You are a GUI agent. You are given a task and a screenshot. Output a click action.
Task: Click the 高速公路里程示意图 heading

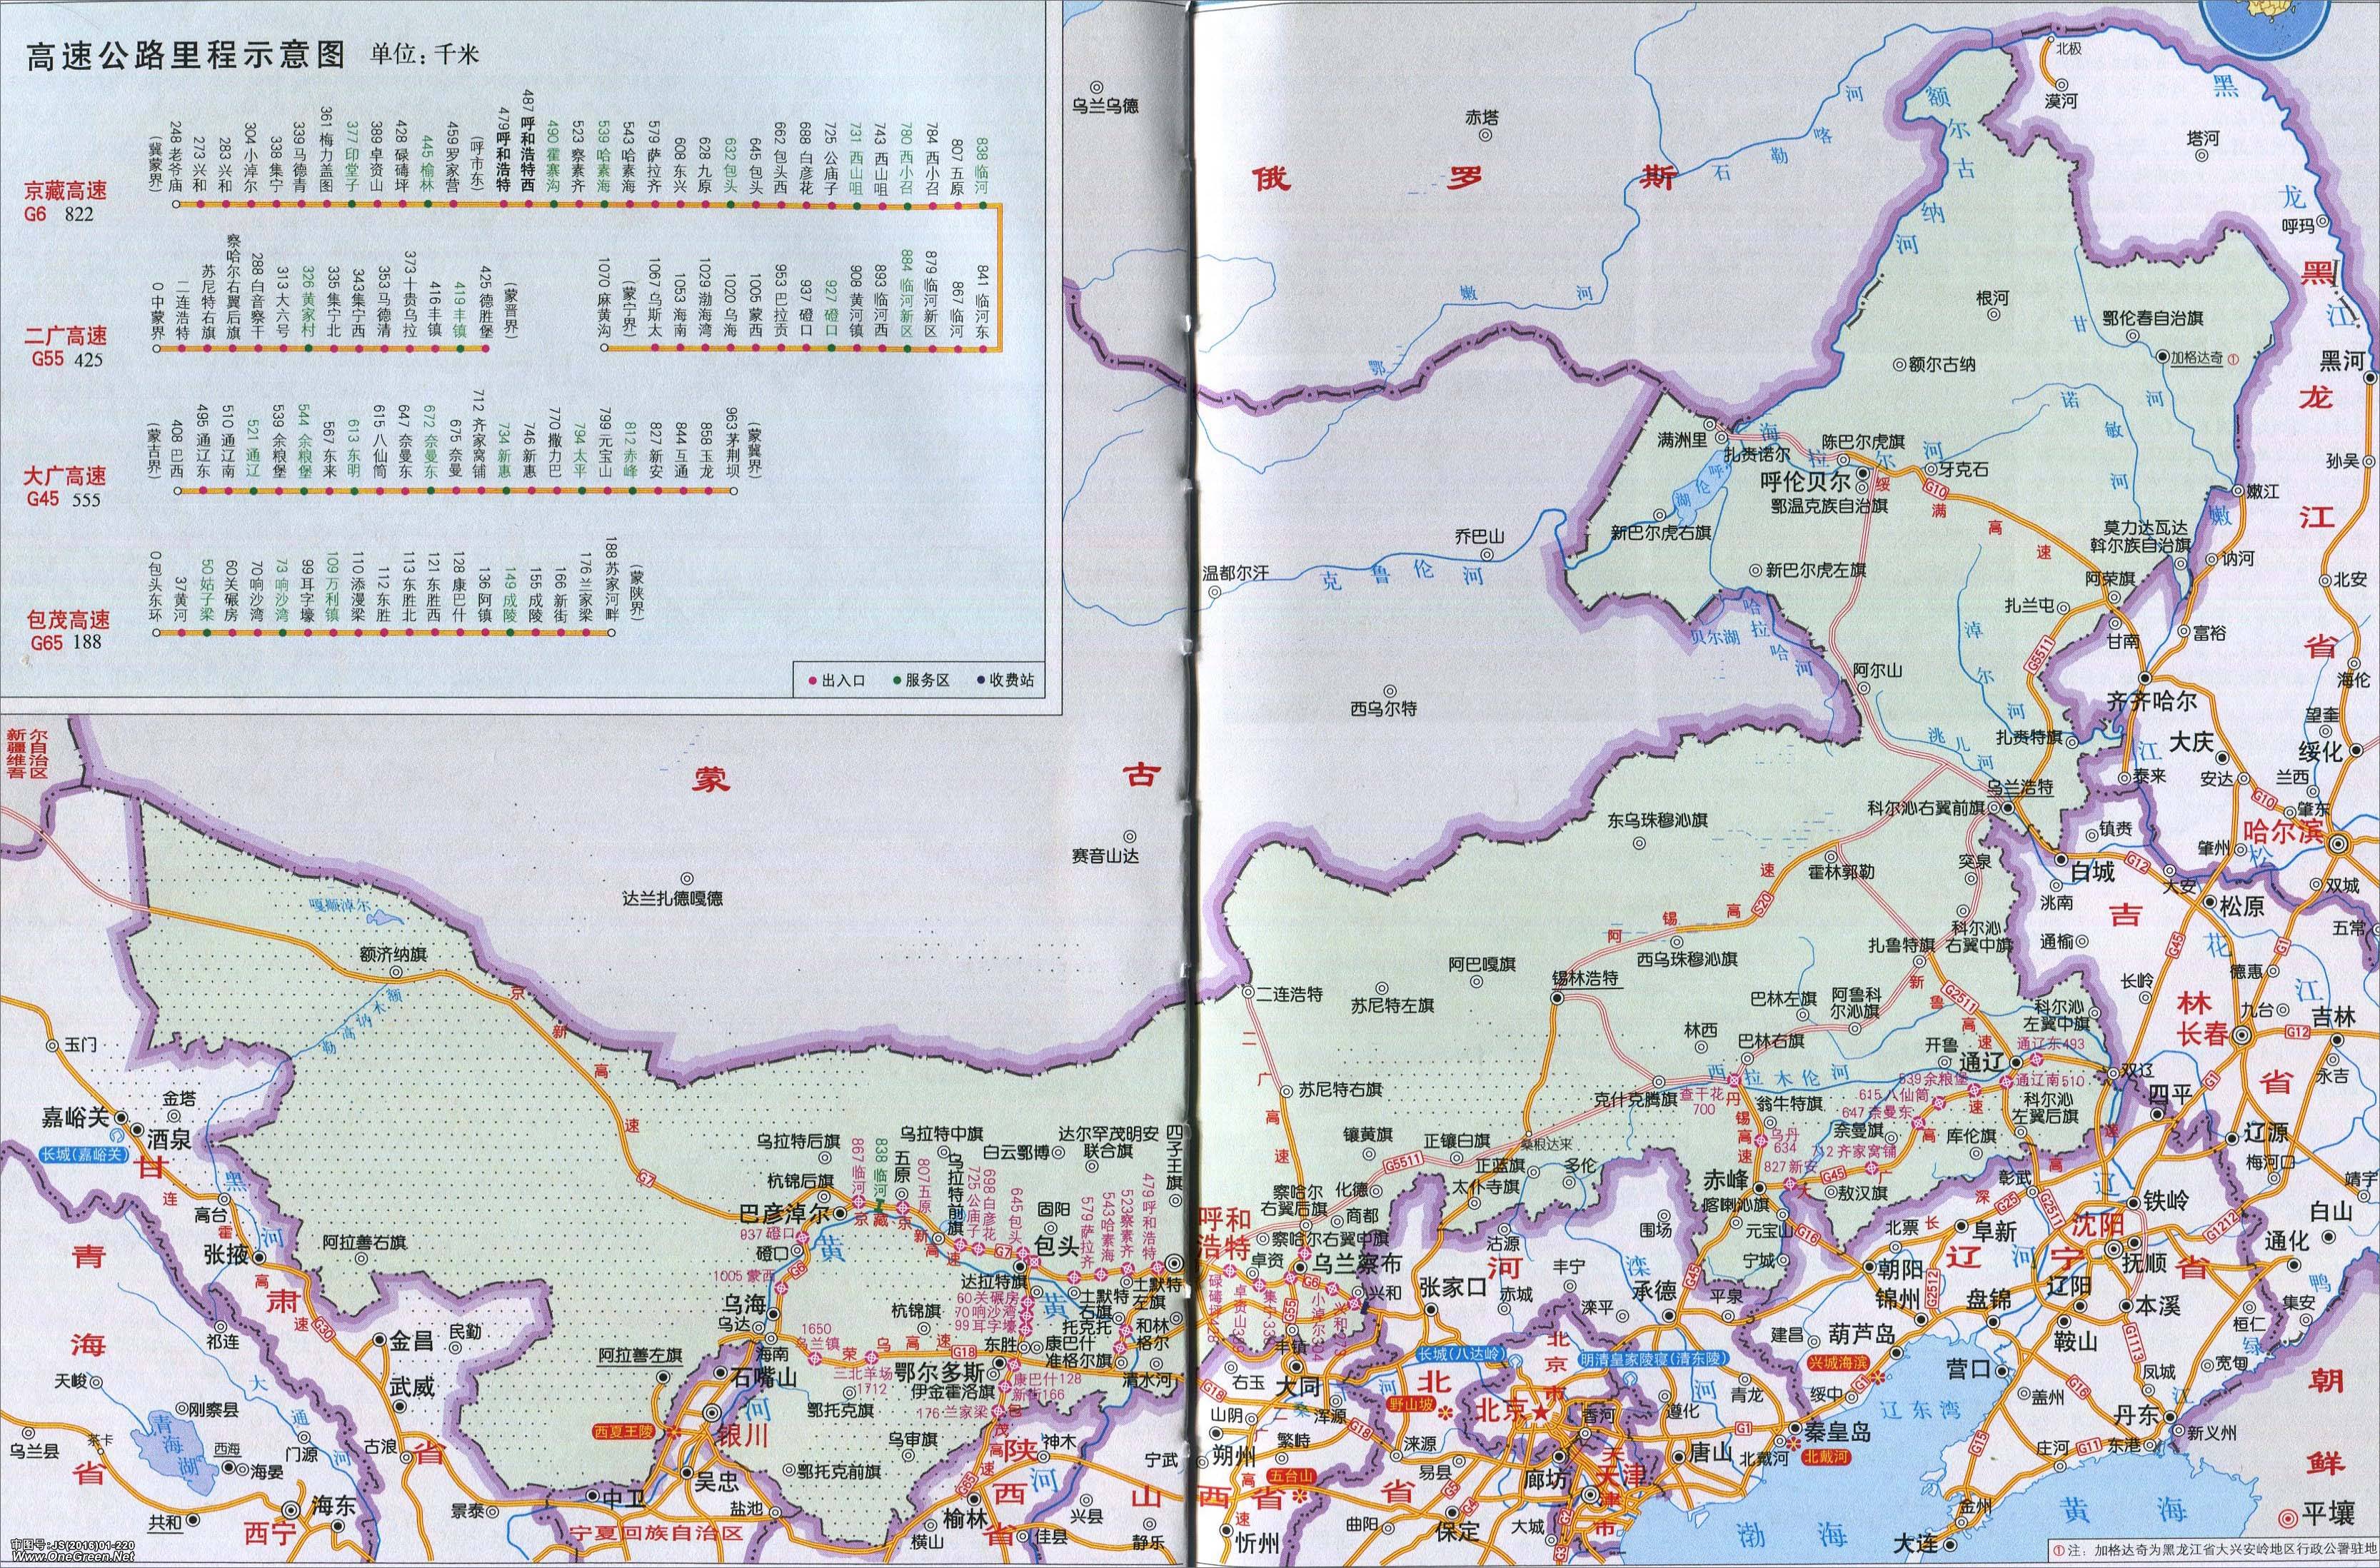coord(185,55)
